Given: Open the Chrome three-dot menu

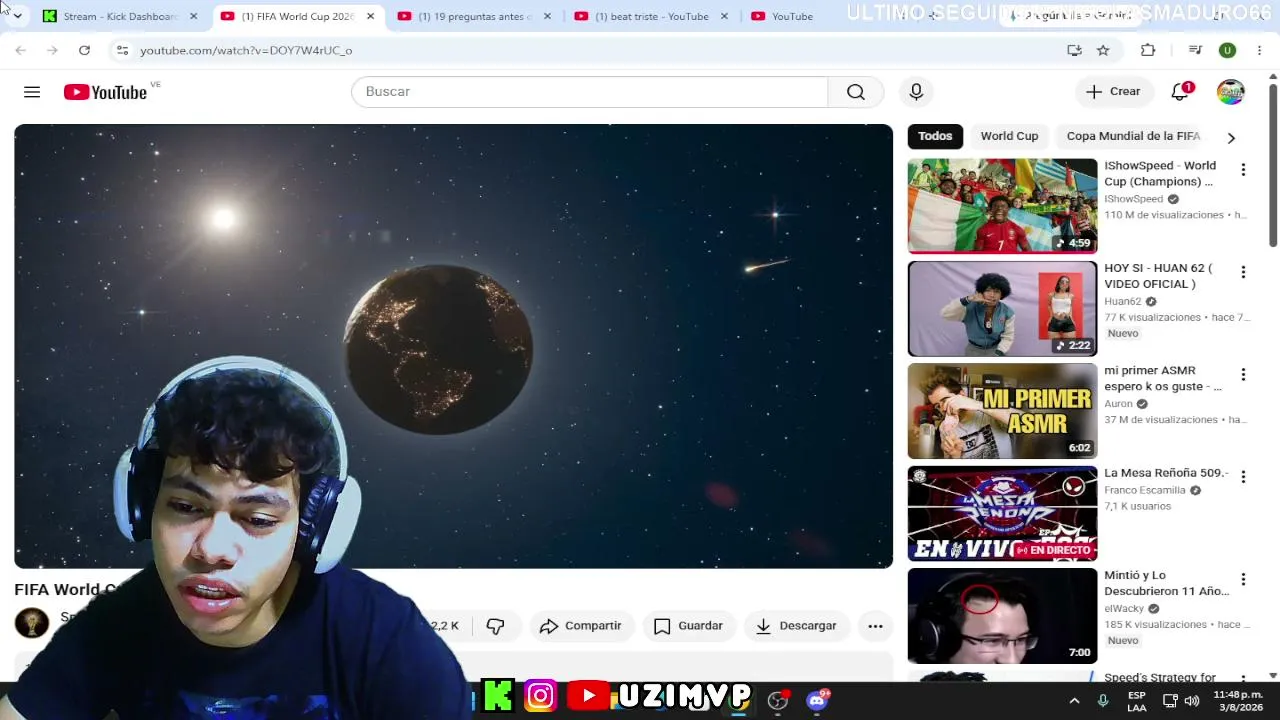Looking at the screenshot, I should [1259, 50].
